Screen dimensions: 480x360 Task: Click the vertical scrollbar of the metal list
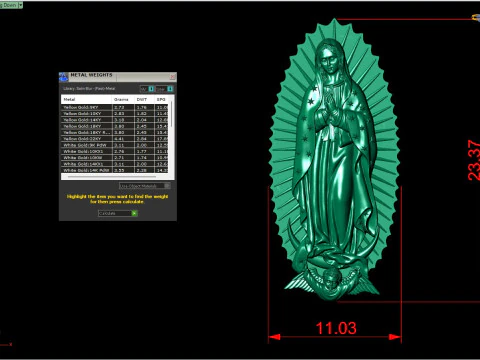click(172, 114)
